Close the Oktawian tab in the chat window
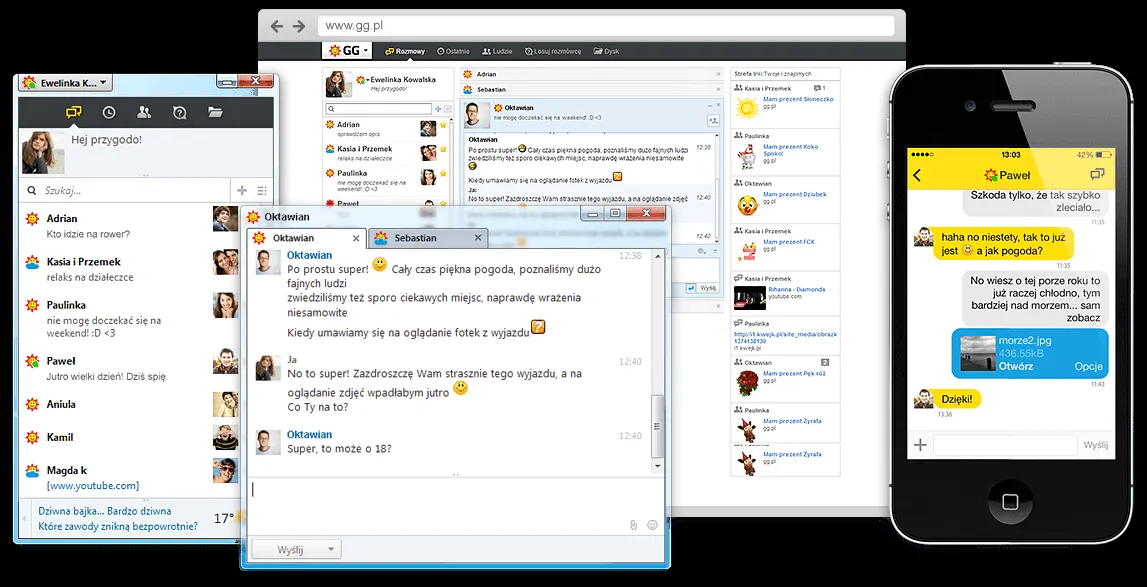The height and width of the screenshot is (587, 1147). point(356,238)
